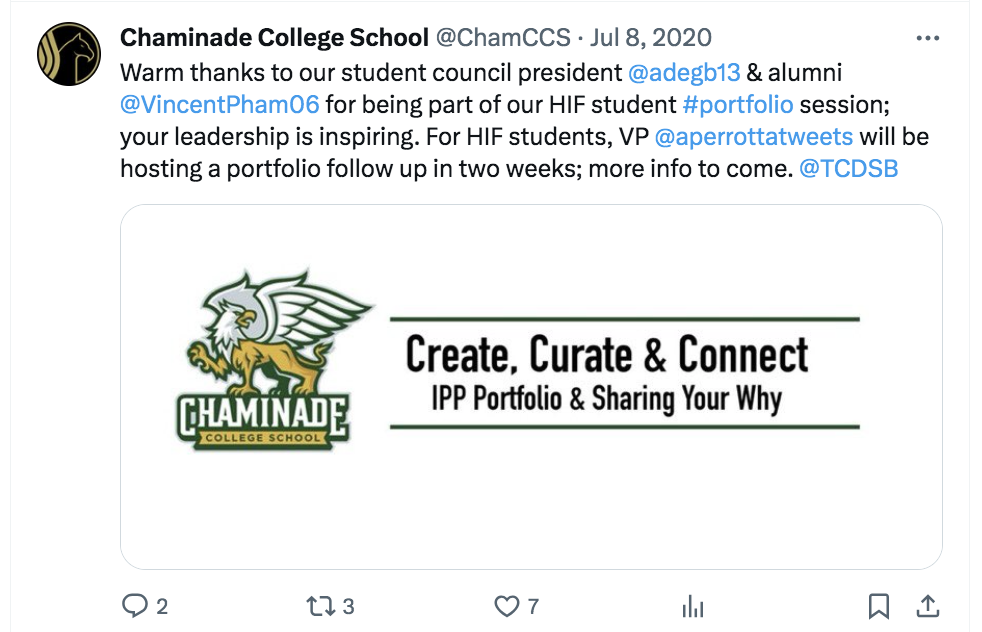982x632 pixels.
Task: Click the @ChamCCS handle
Action: tap(503, 39)
